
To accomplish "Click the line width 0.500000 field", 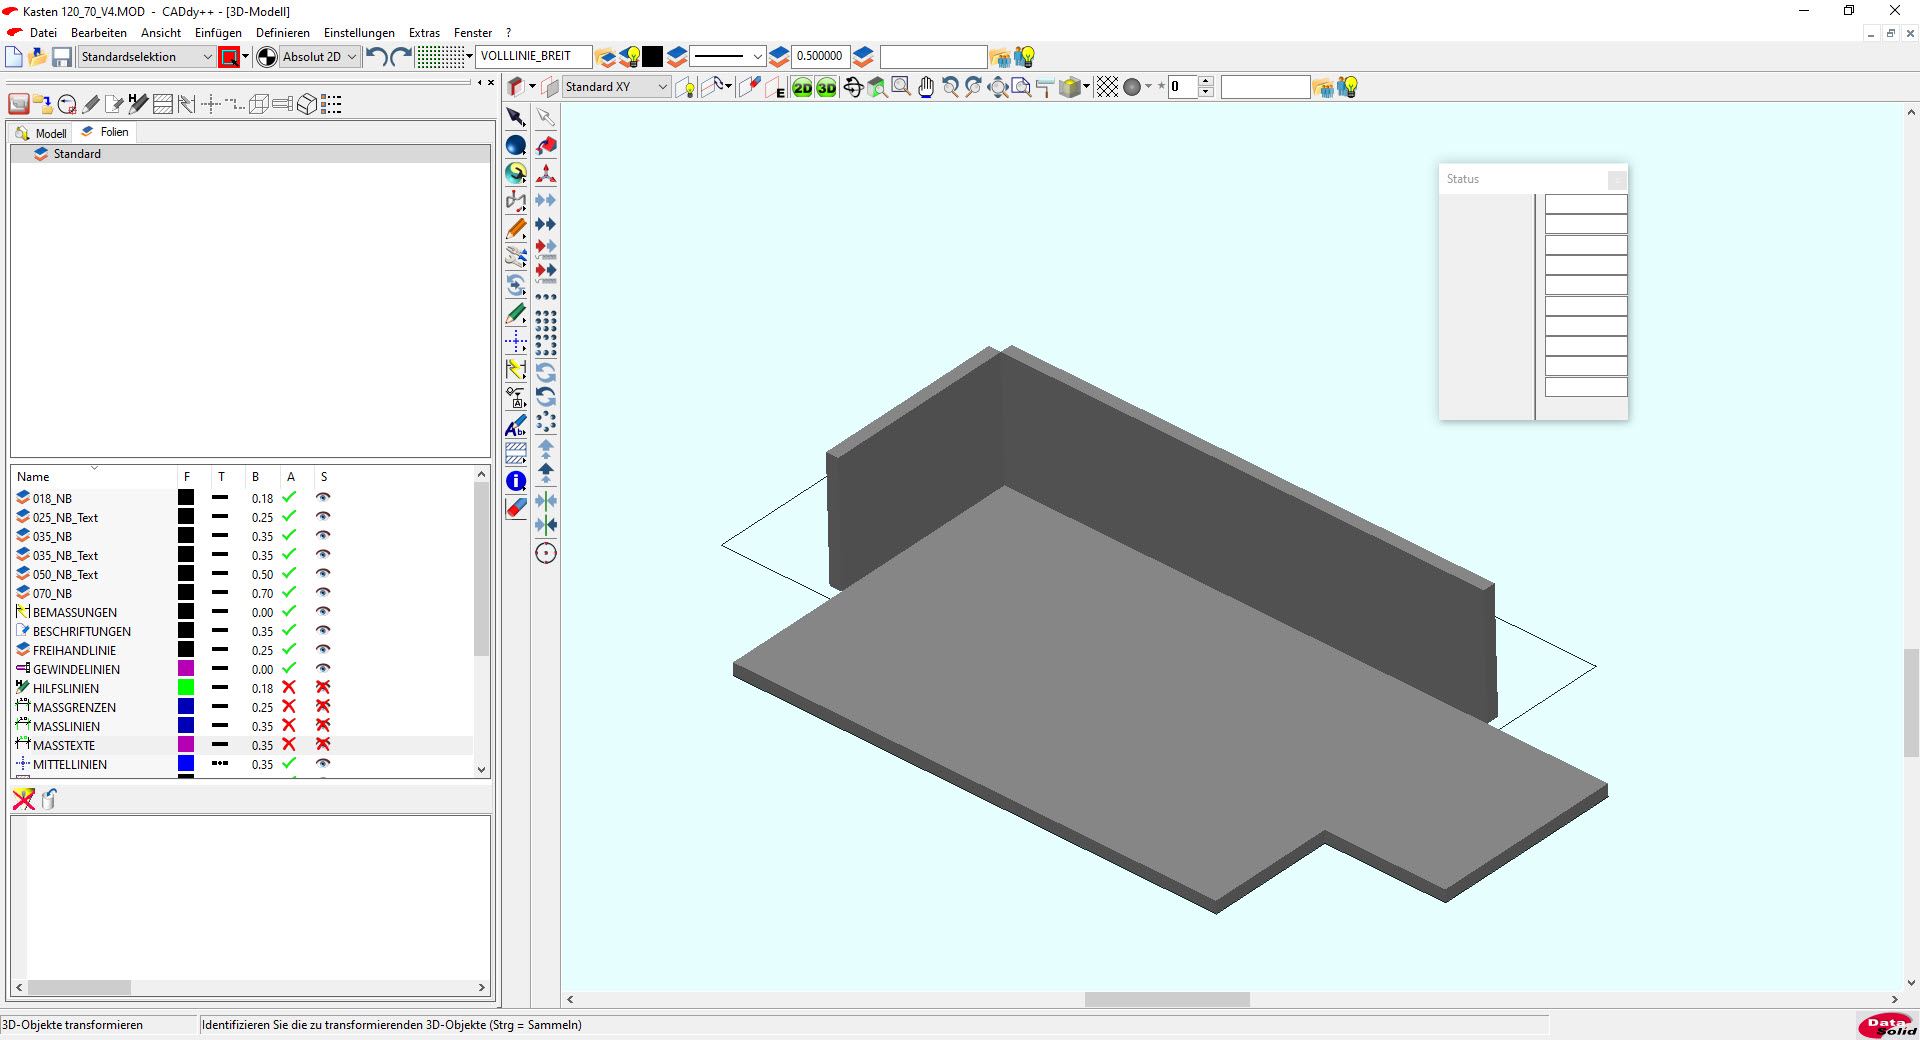I will [819, 57].
